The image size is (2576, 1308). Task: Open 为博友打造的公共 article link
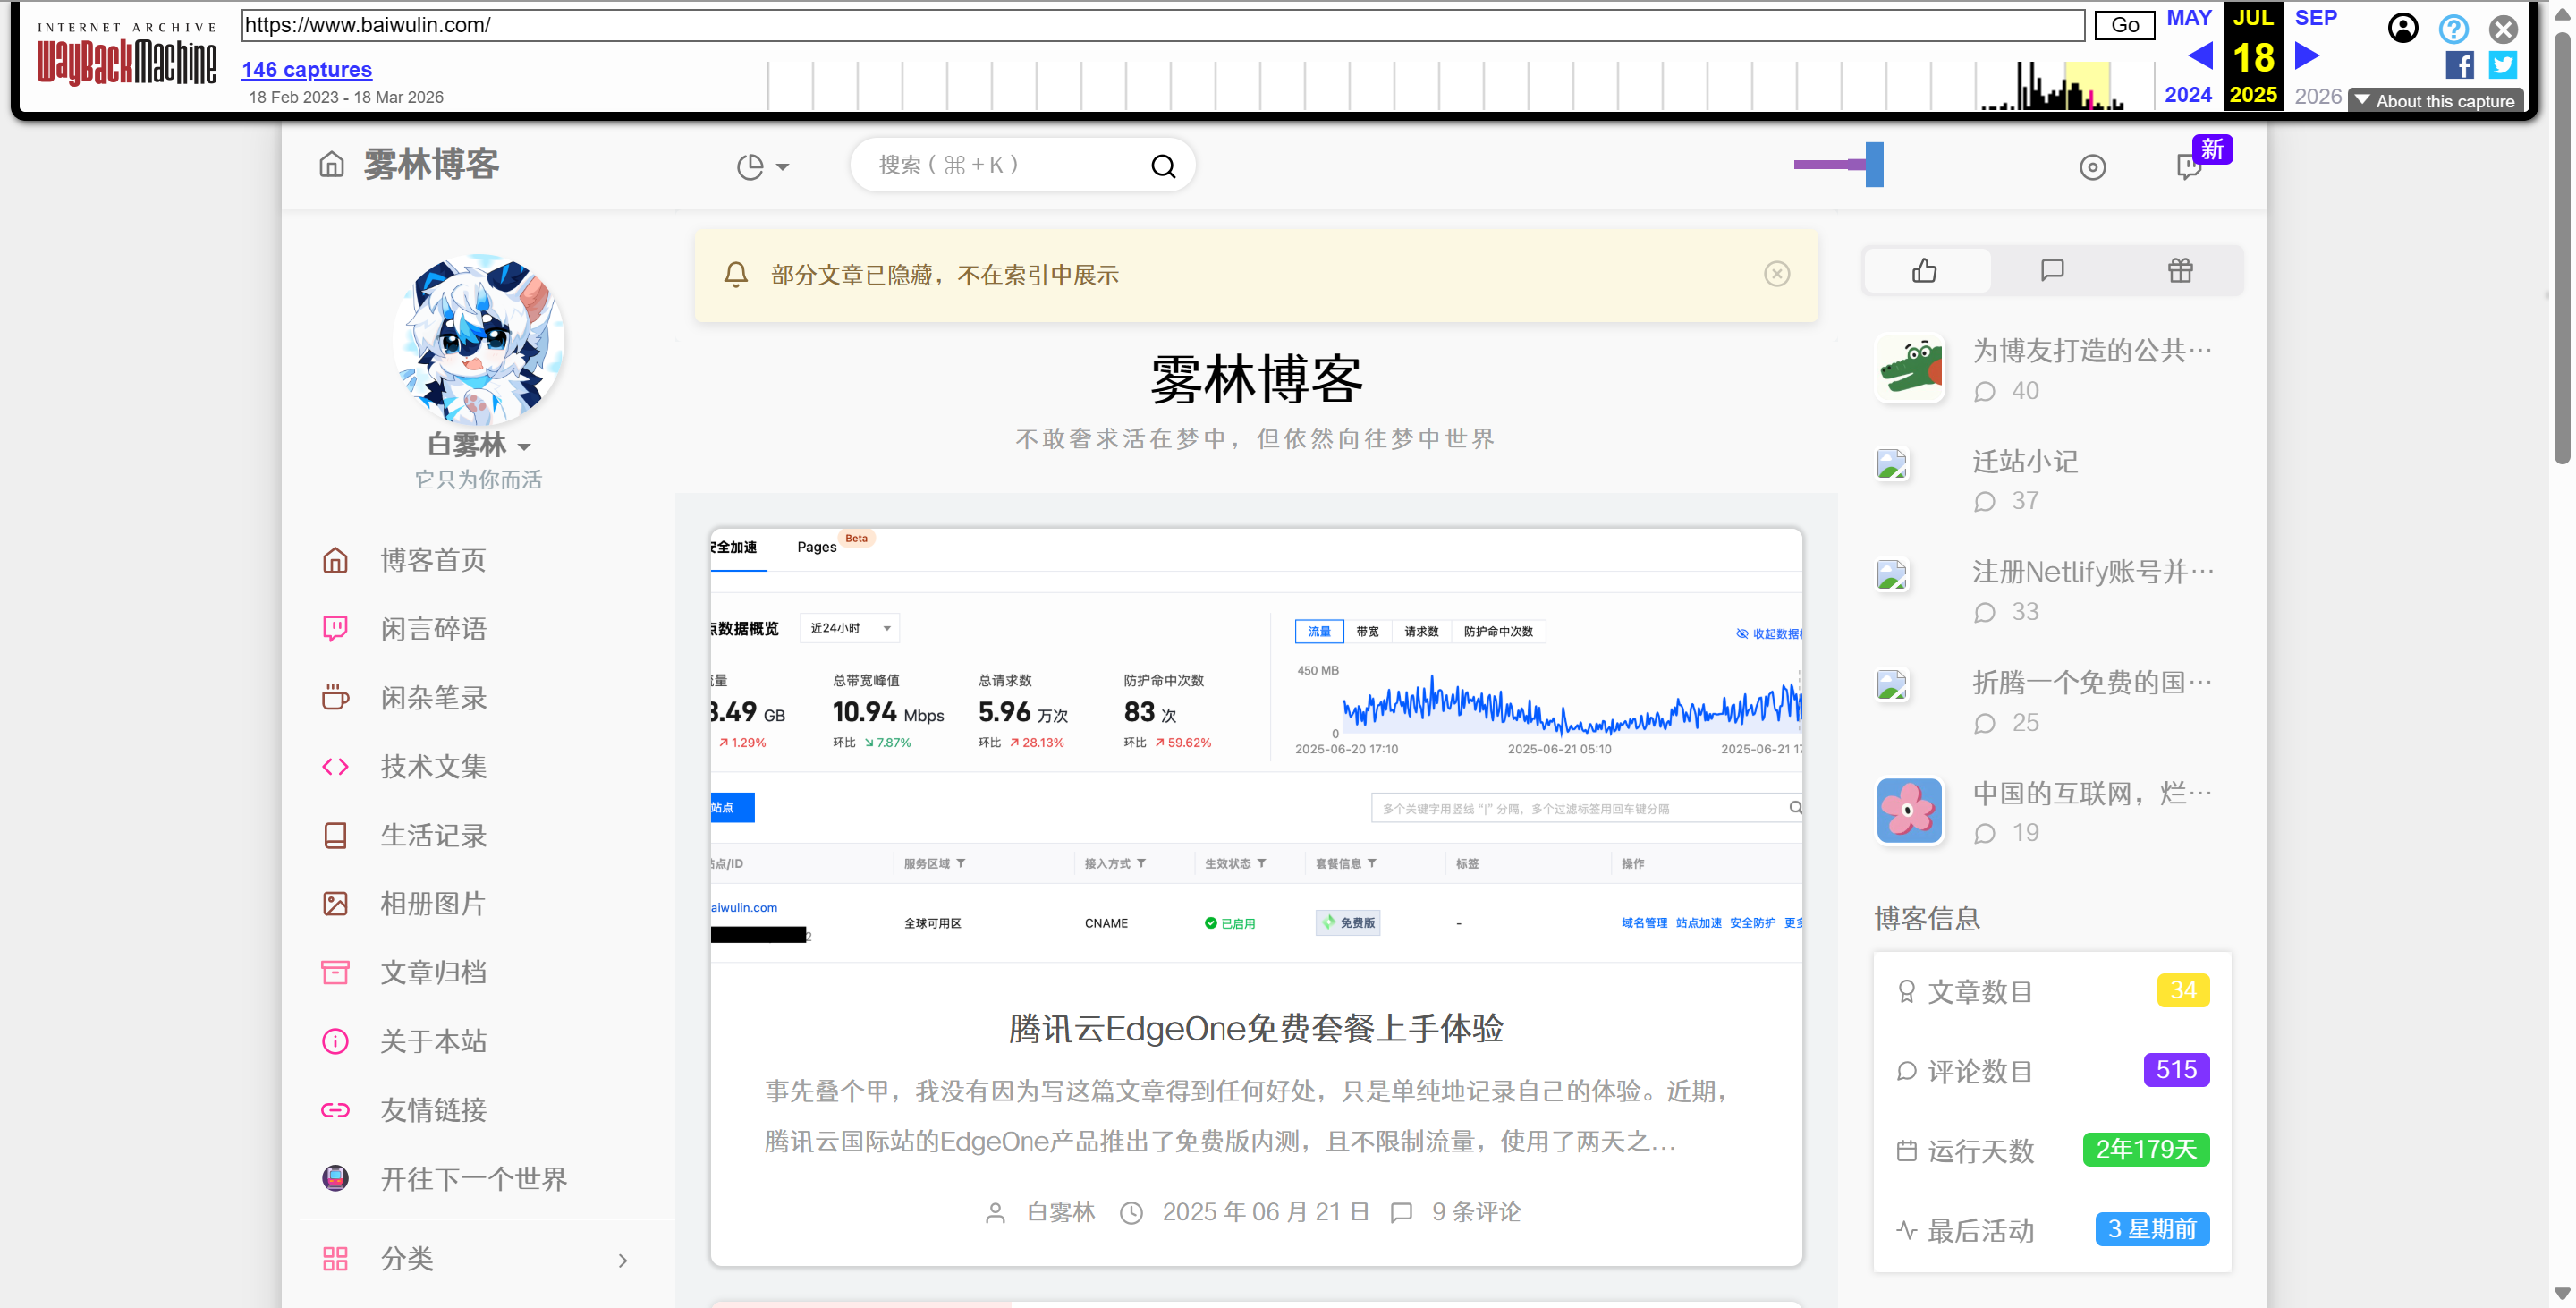[2092, 350]
